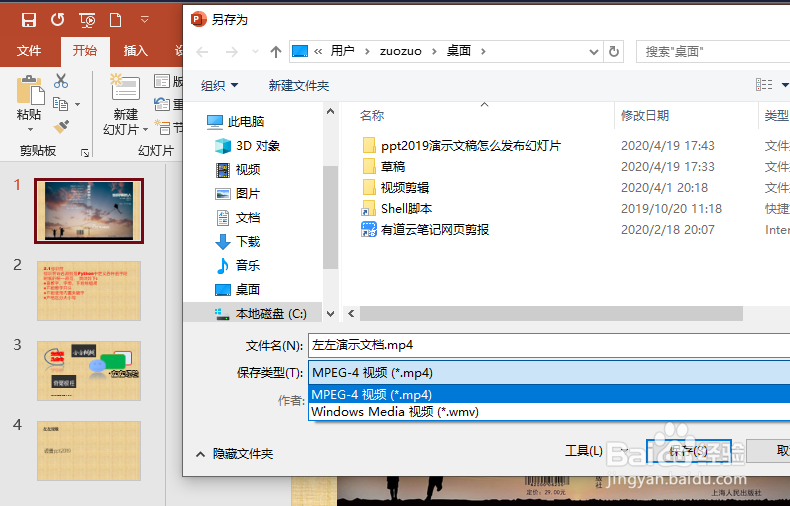Open the Copy options dropdown arrow
Screen dimensions: 790x506
point(77,104)
